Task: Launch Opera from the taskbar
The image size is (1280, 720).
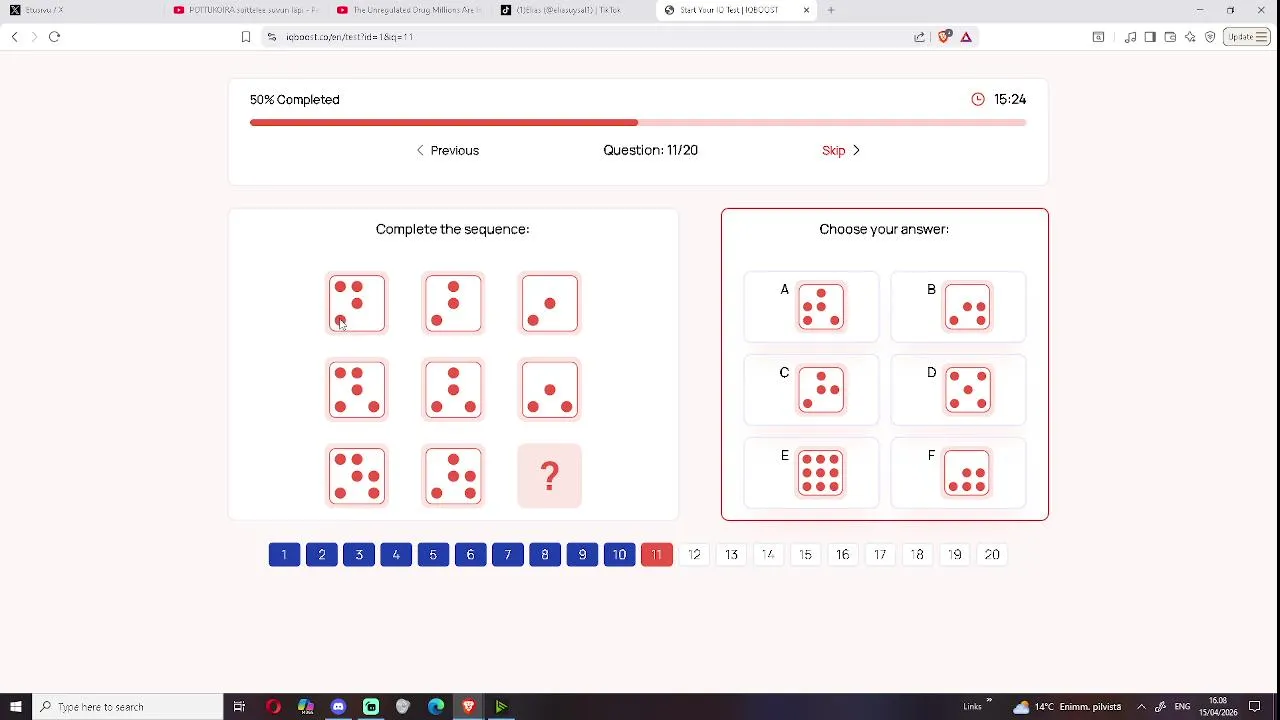Action: pyautogui.click(x=273, y=707)
